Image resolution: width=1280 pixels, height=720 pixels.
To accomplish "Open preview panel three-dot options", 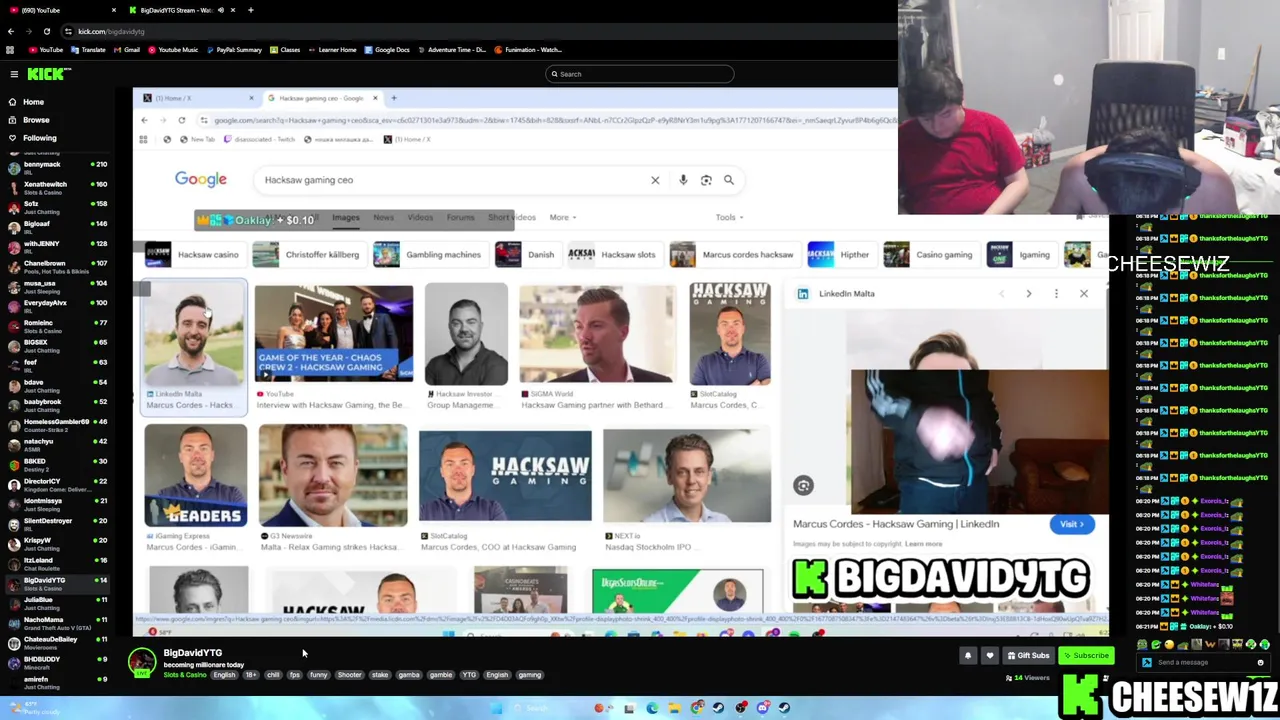I will point(1056,293).
